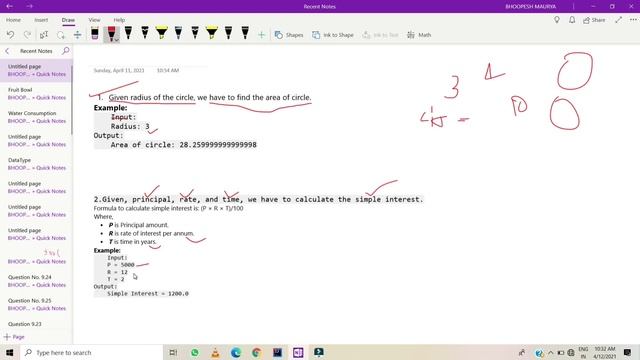The height and width of the screenshot is (360, 640).
Task: Go forward with title bar arrow
Action: tap(30, 6)
